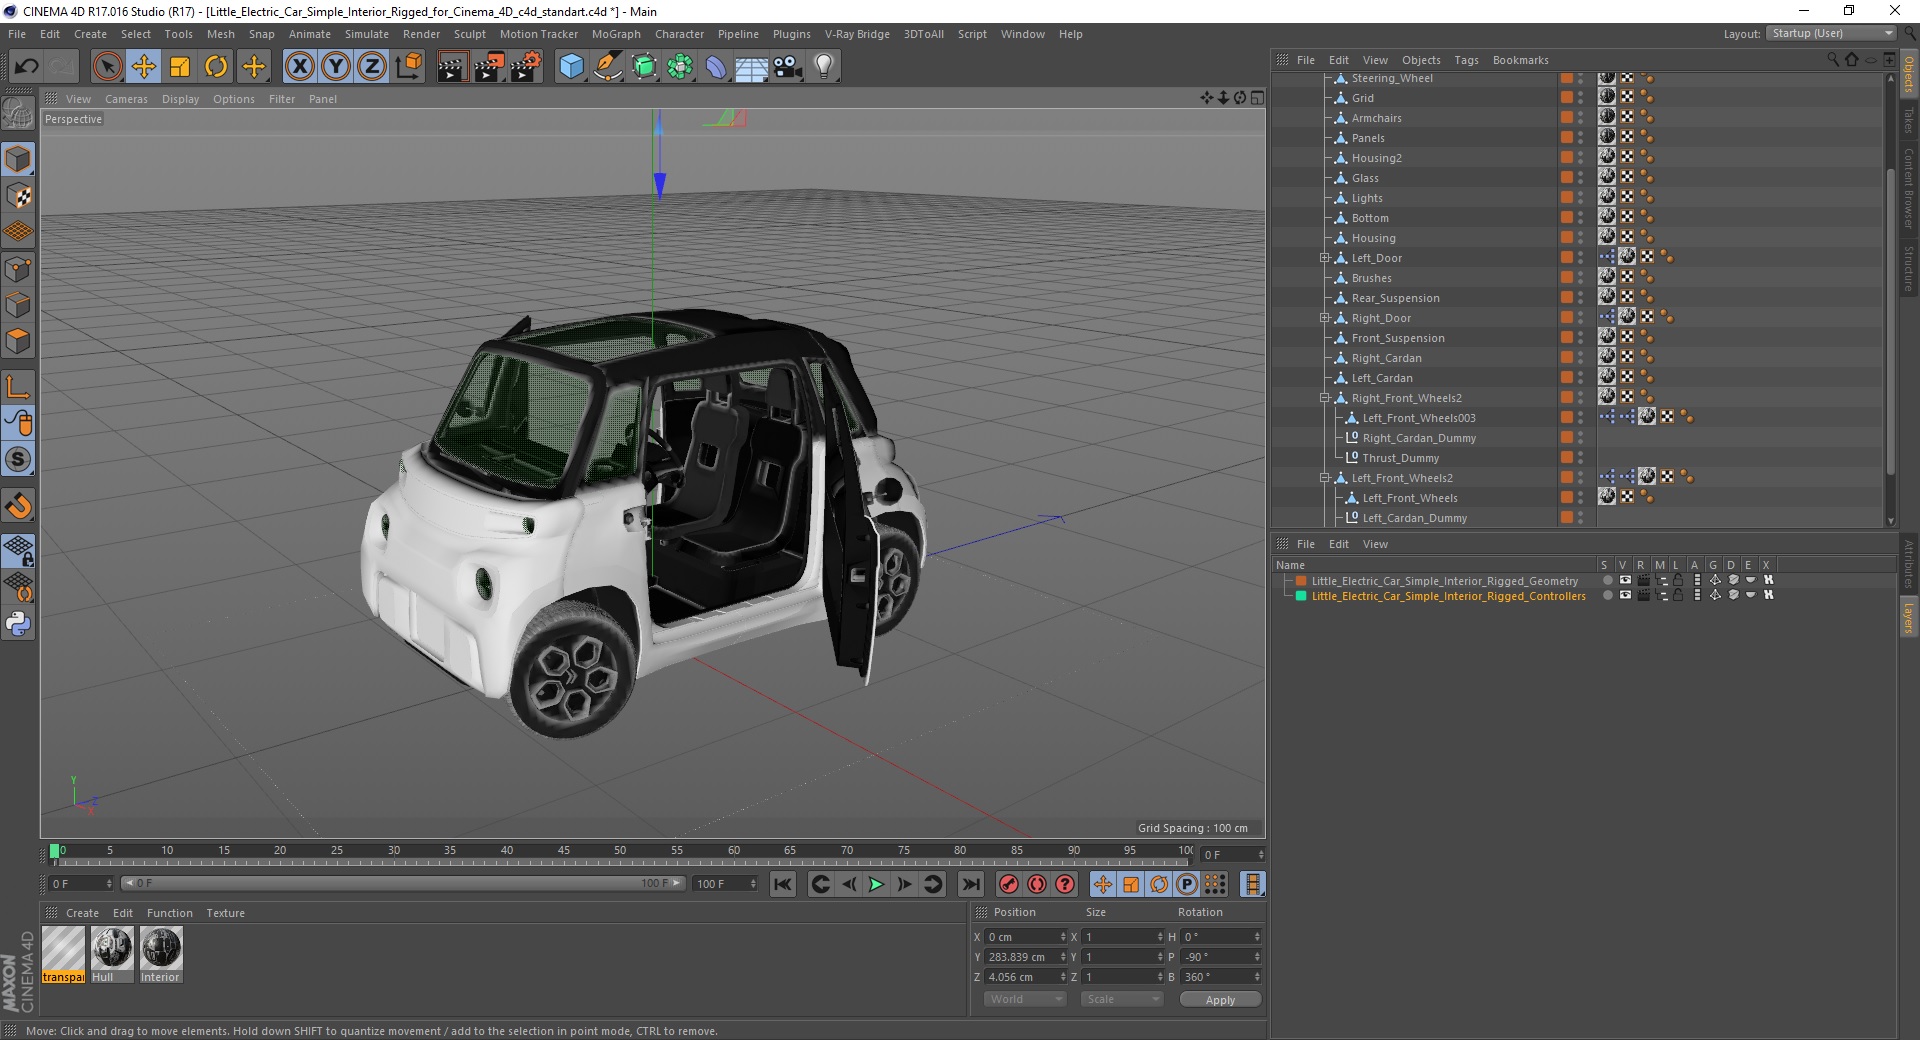Select the Steering_Wheel object
Screen dimensions: 1920x1040
tap(1392, 78)
